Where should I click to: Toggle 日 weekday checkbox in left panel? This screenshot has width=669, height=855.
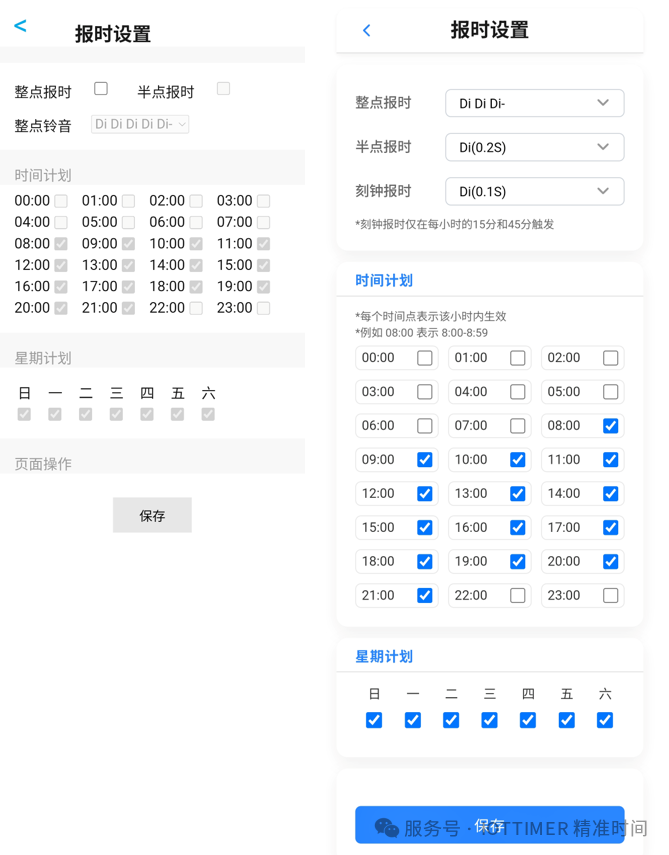[x=24, y=414]
